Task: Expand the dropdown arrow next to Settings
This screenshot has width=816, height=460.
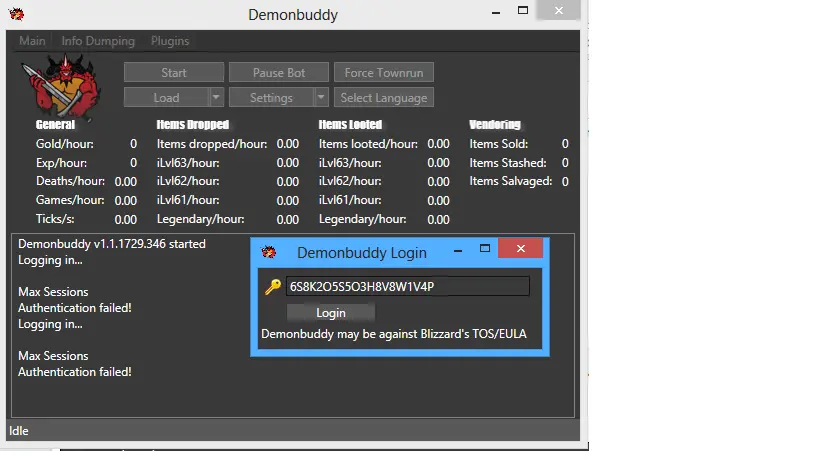Action: 321,98
